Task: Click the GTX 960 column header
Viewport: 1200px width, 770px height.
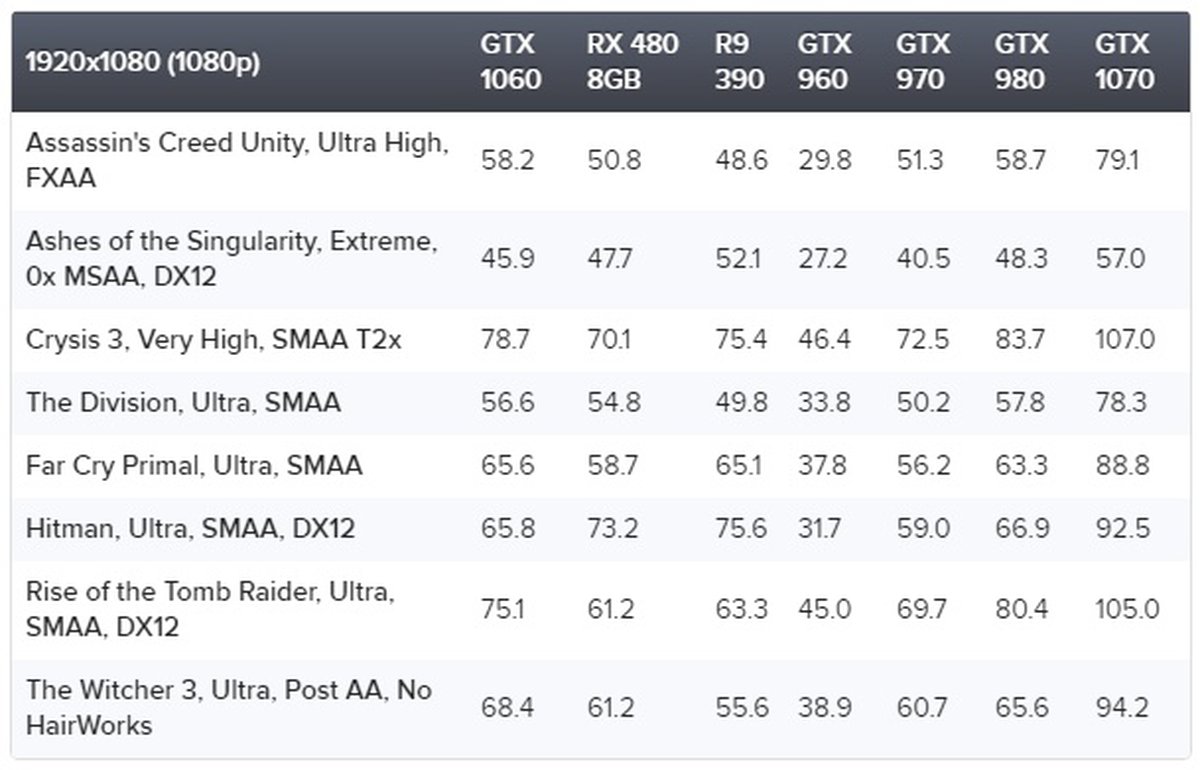Action: 824,62
